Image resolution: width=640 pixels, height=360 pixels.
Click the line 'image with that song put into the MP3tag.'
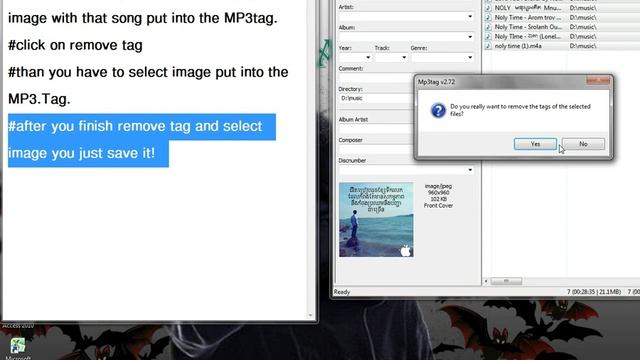click(x=143, y=18)
